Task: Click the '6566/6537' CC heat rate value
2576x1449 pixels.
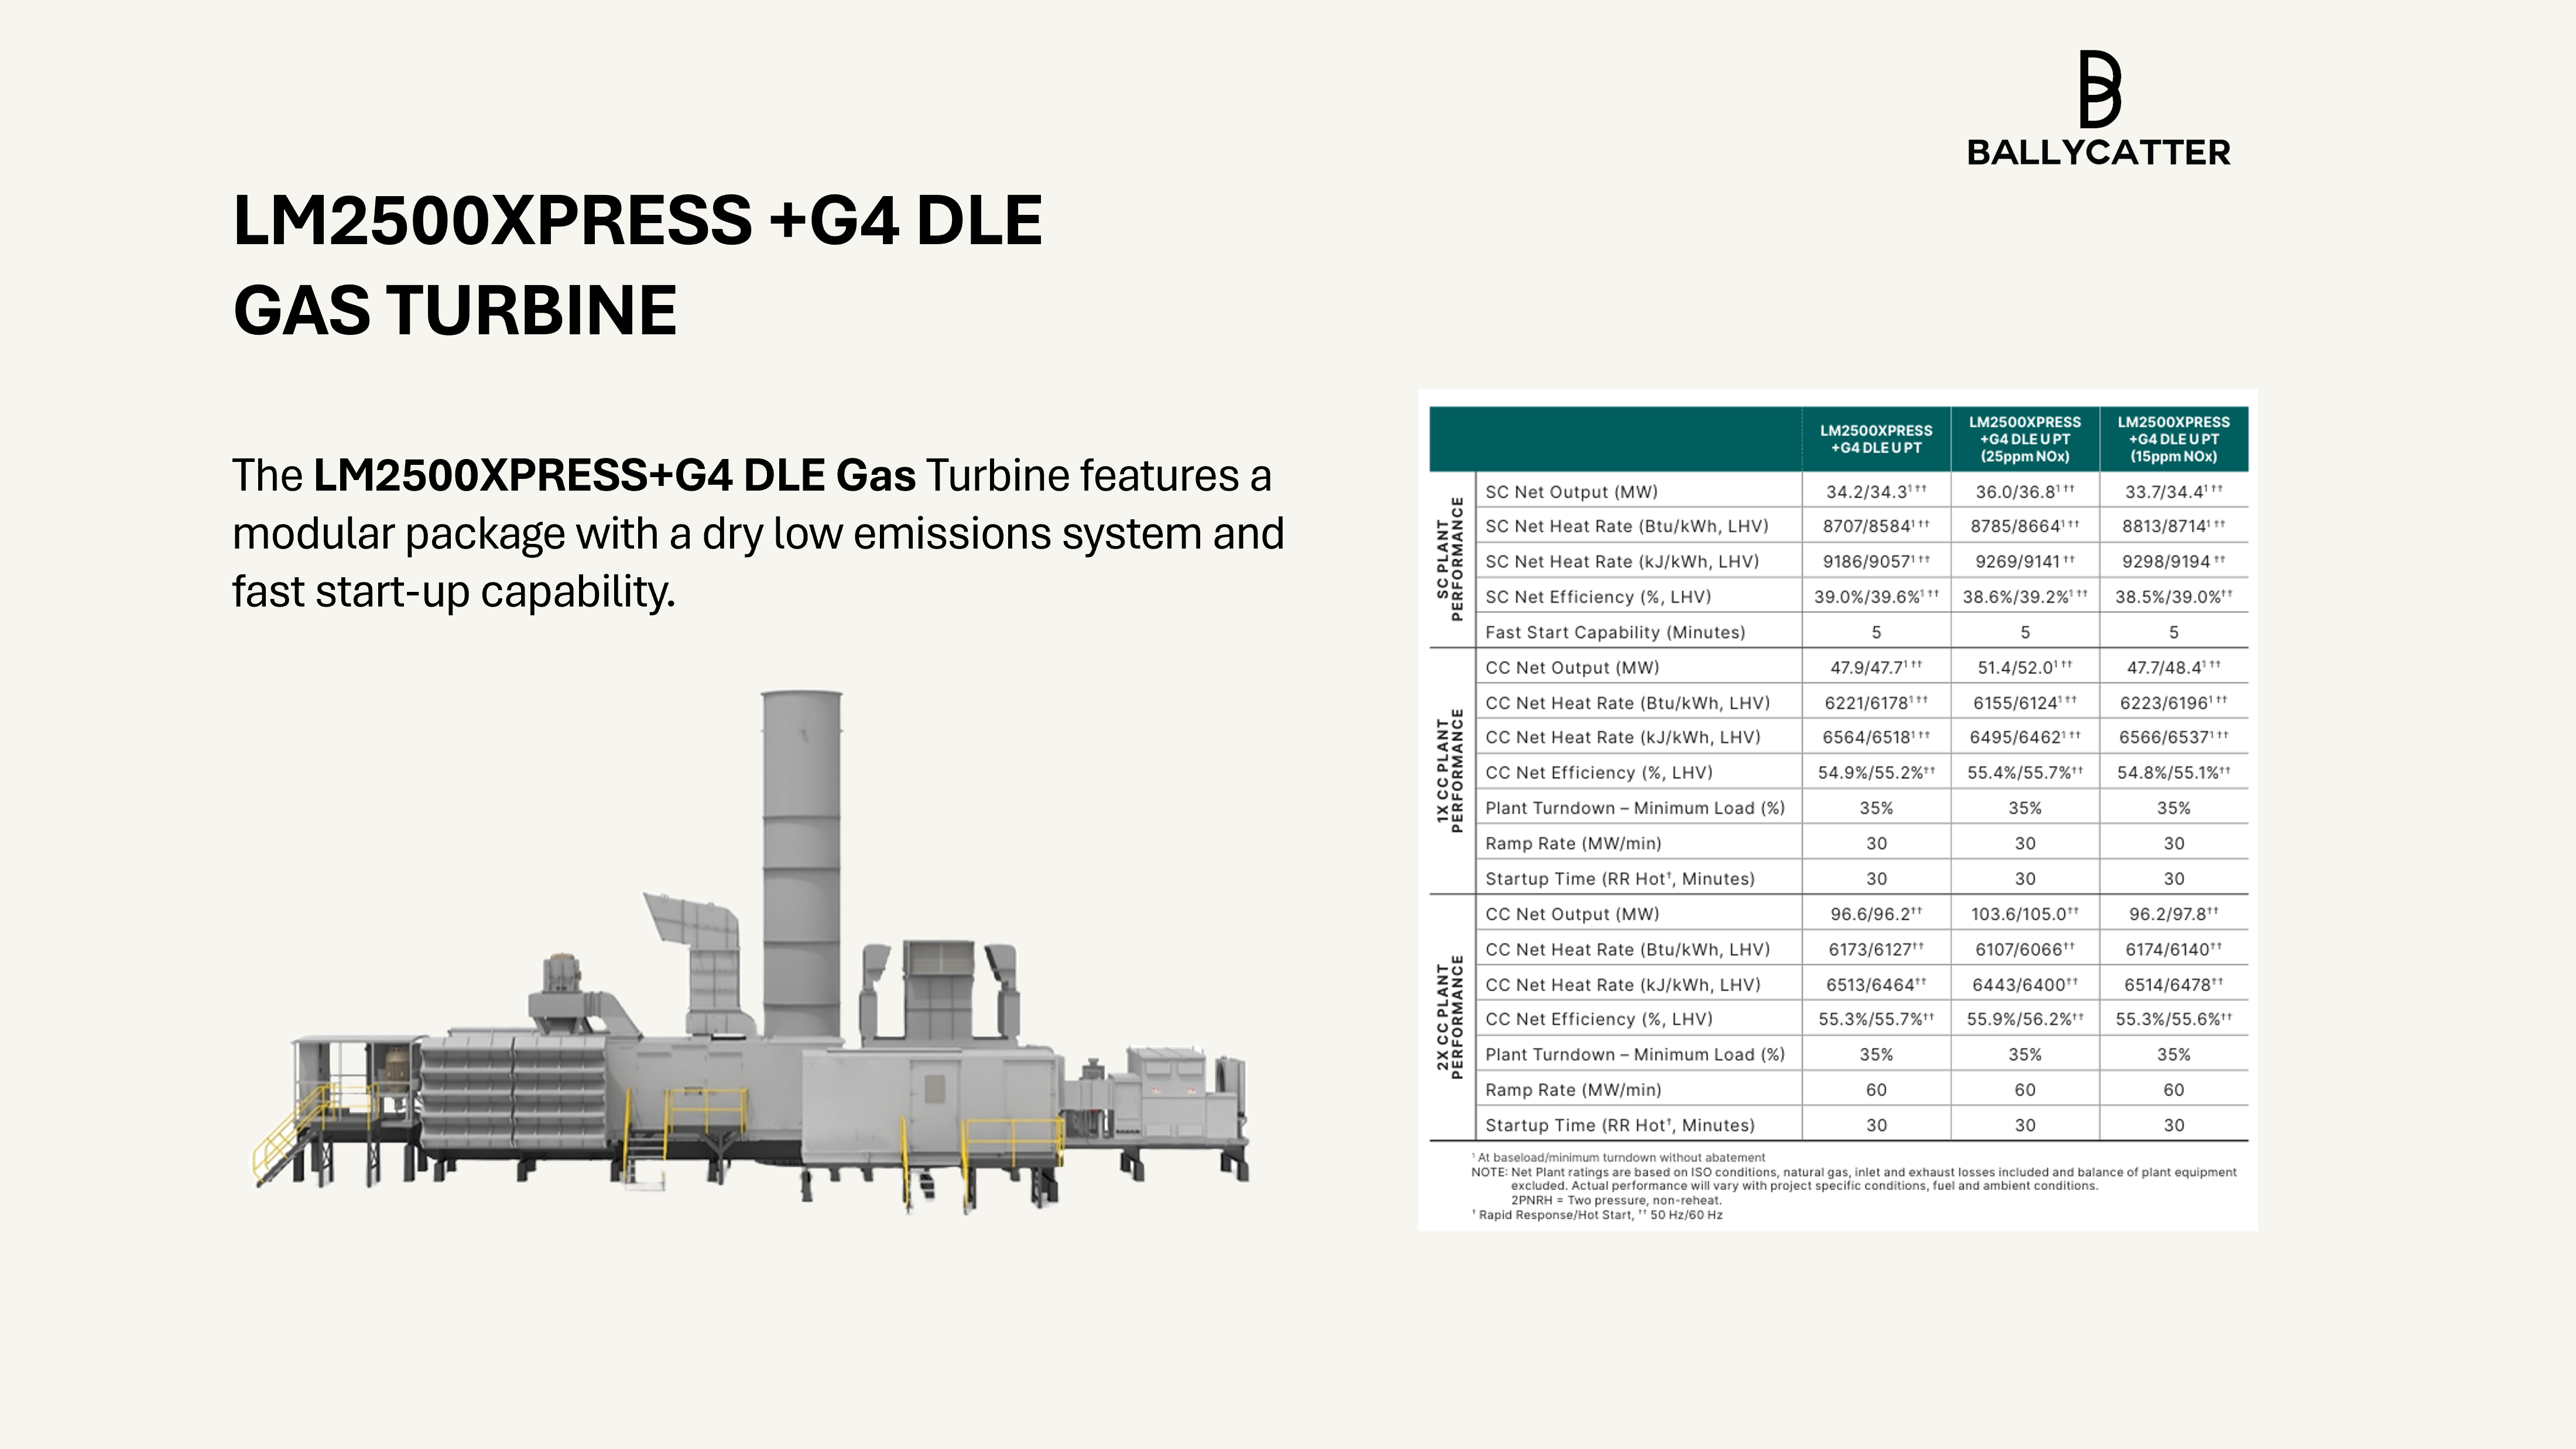Action: [2174, 737]
